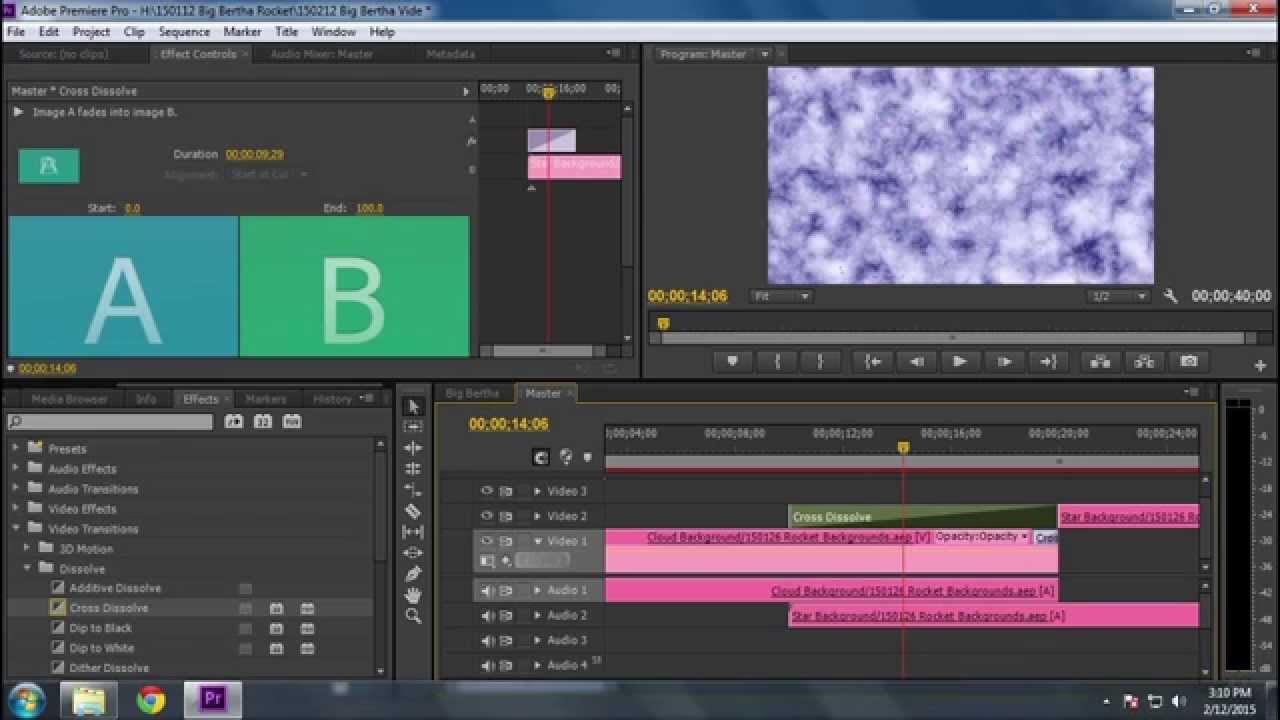Viewport: 1280px width, 720px height.
Task: Click the timeline Add Marker icon
Action: click(x=587, y=457)
